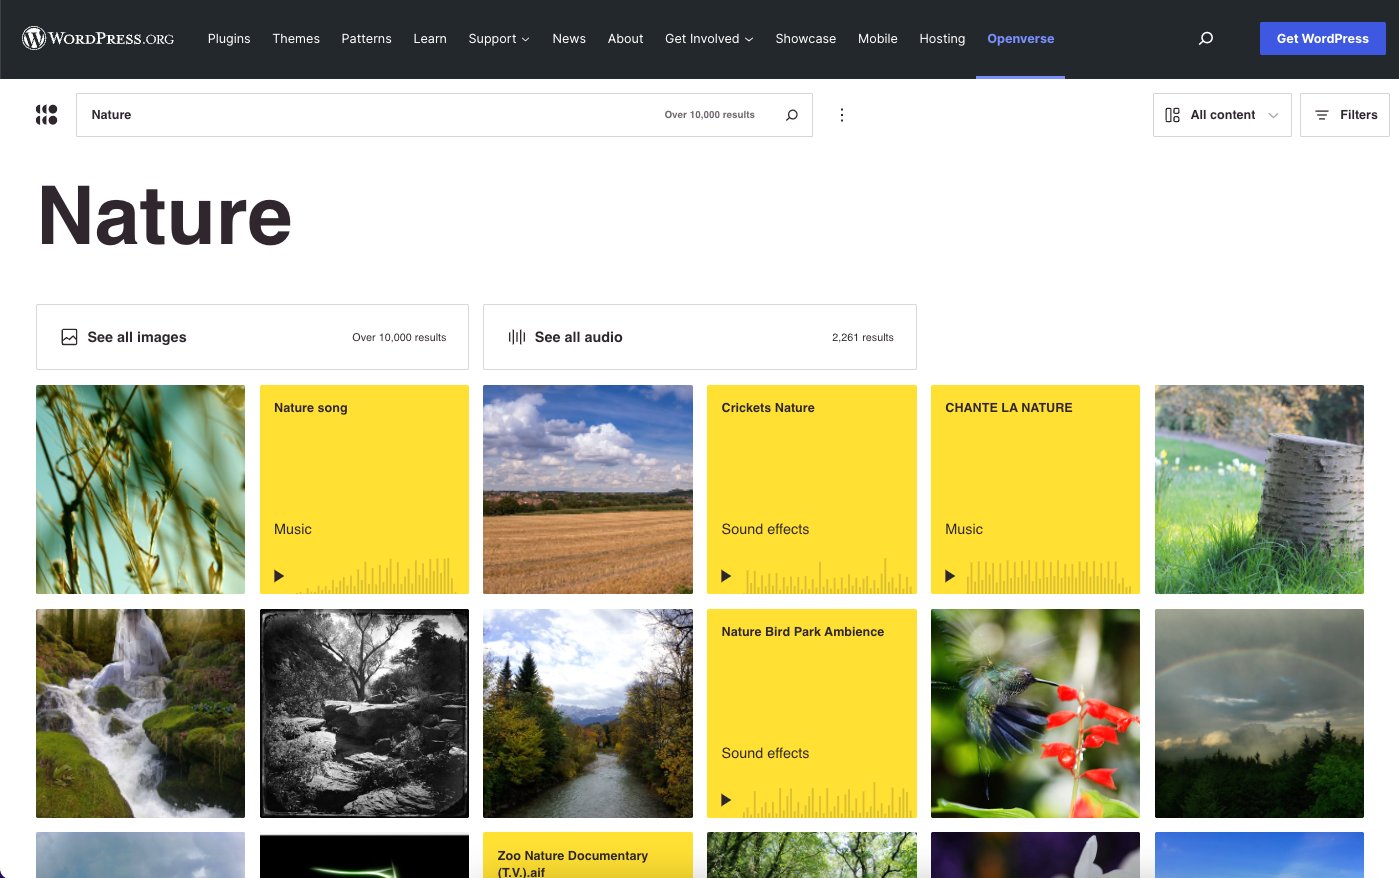Click the image icon on See all images
1399x878 pixels.
[x=69, y=337]
